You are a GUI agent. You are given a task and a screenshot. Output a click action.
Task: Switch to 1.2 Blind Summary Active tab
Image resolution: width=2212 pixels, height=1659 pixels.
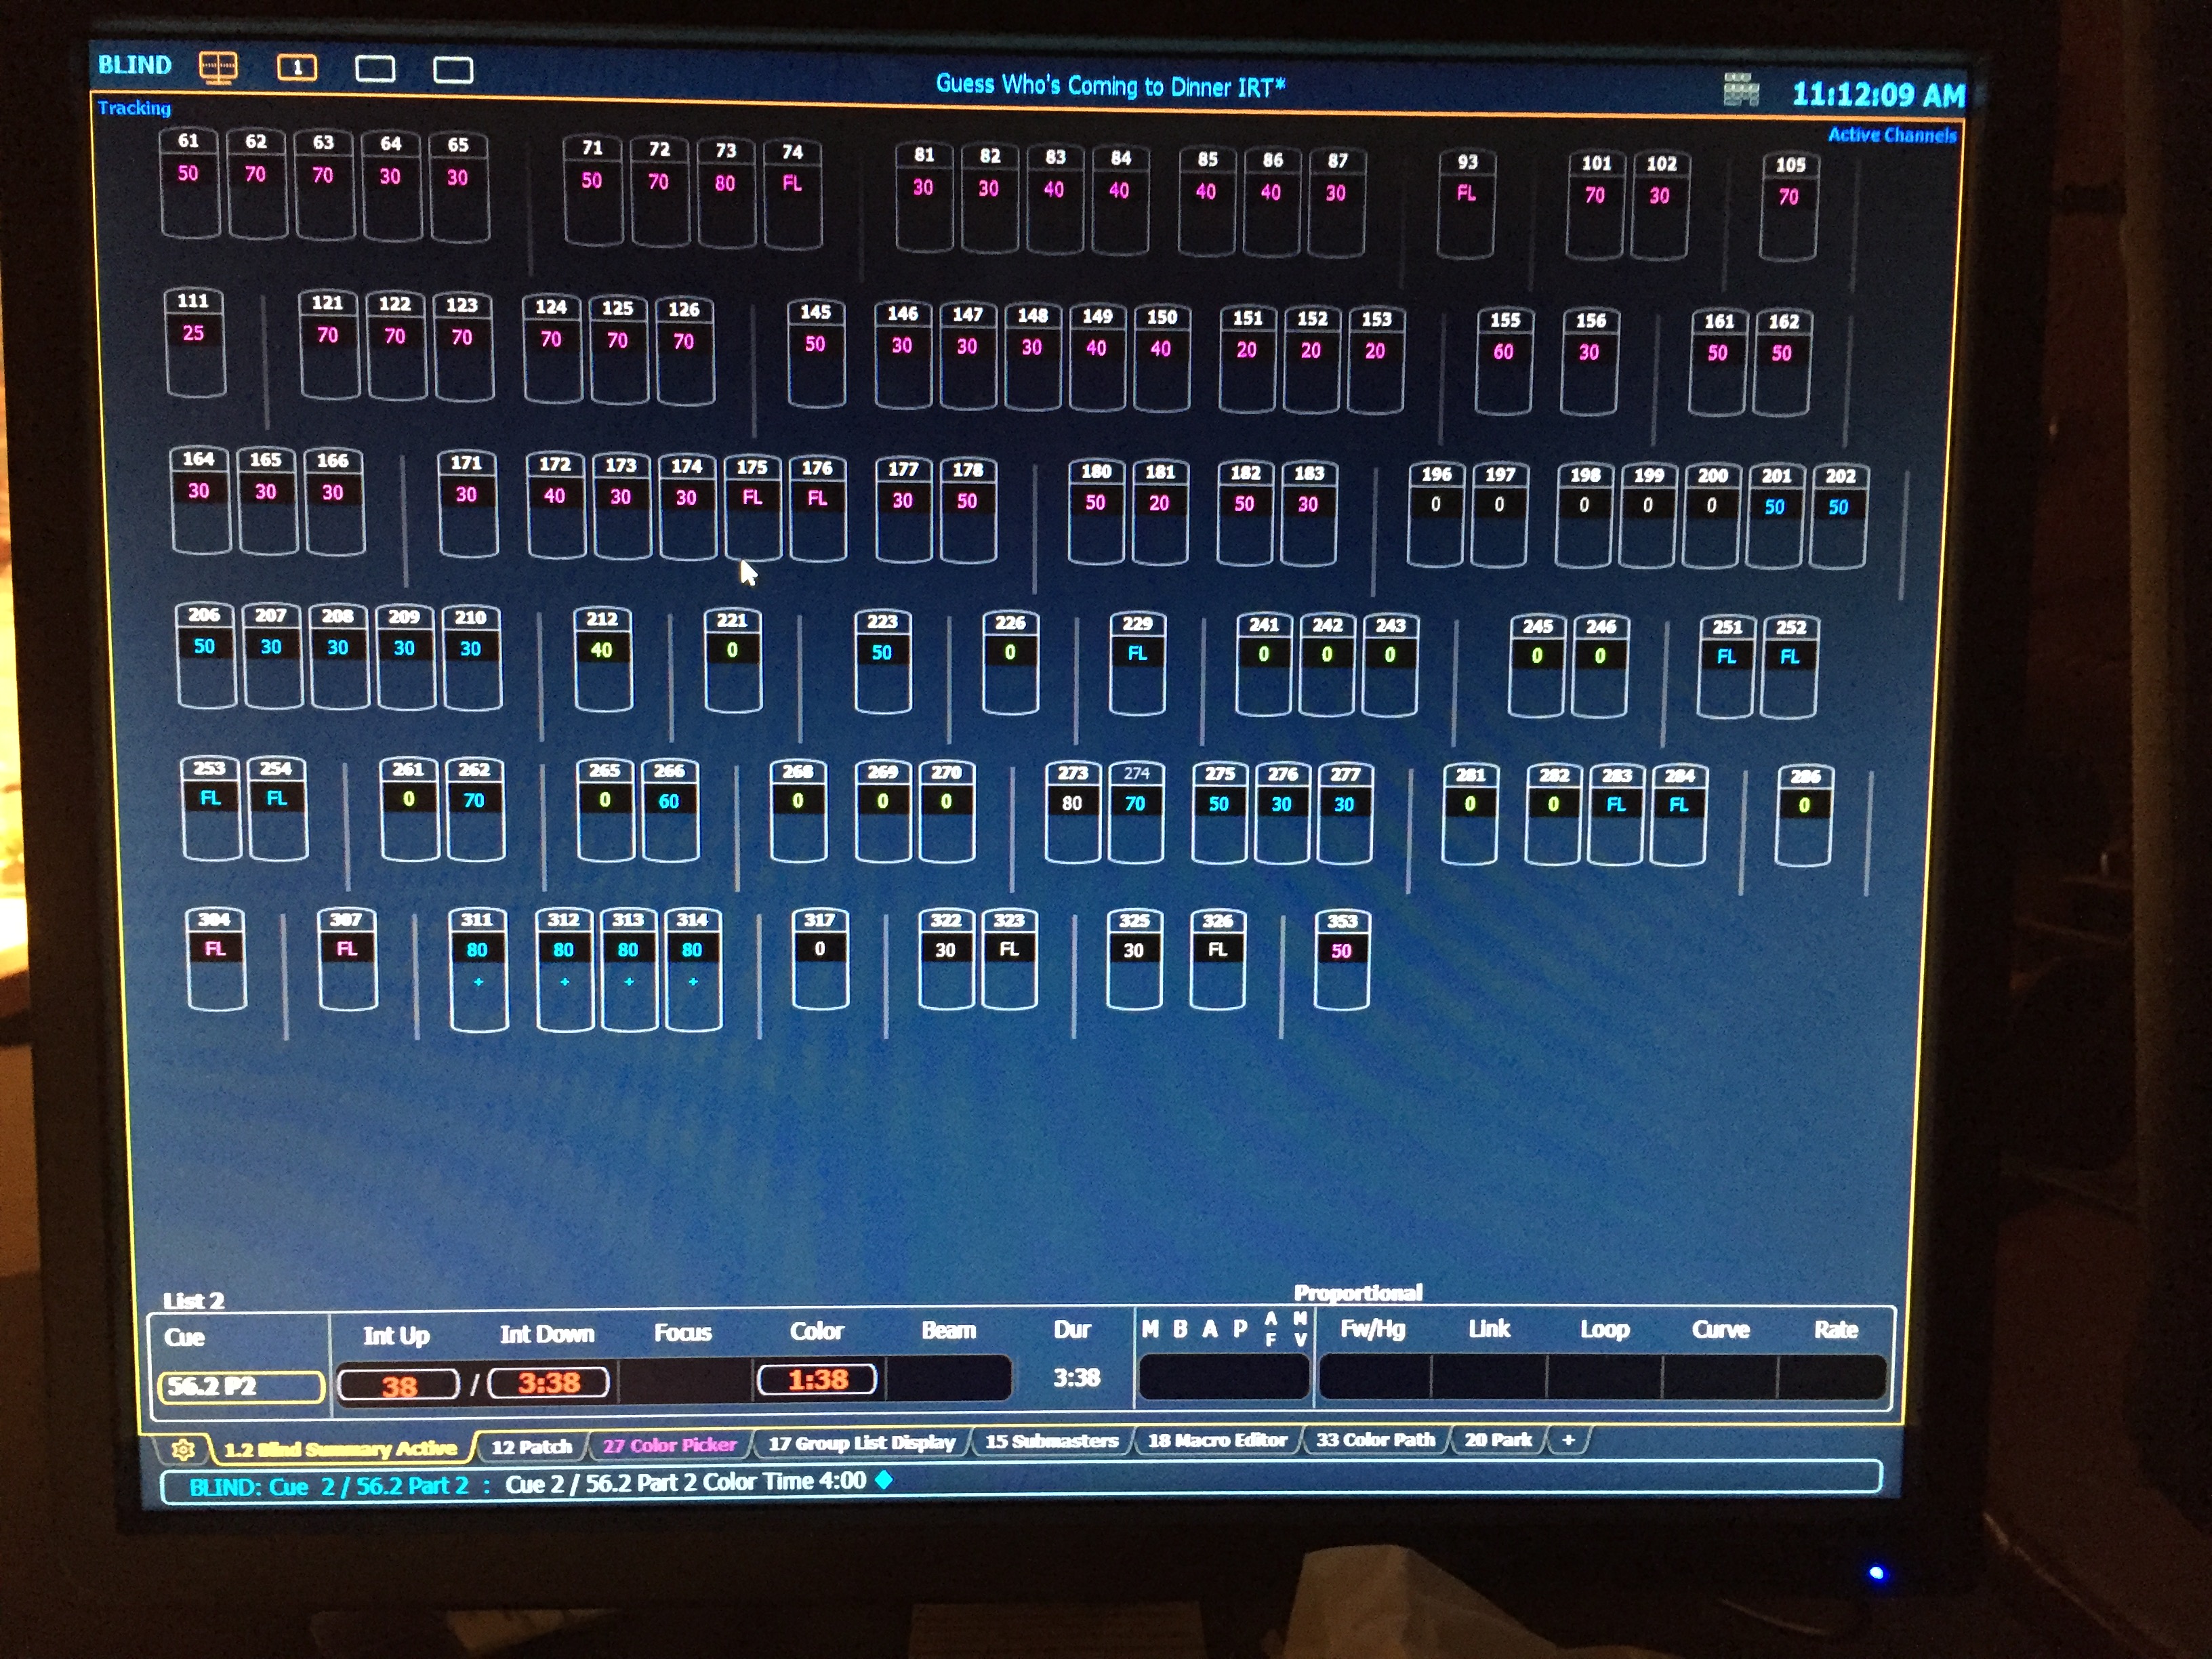(340, 1449)
